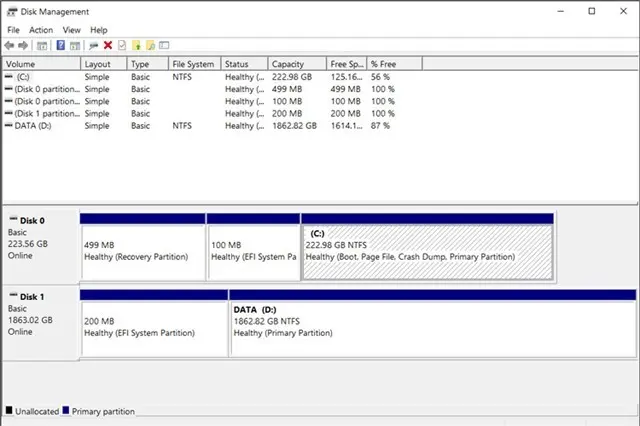Click the Forward arrow toolbar icon
The height and width of the screenshot is (426, 640).
(23, 45)
